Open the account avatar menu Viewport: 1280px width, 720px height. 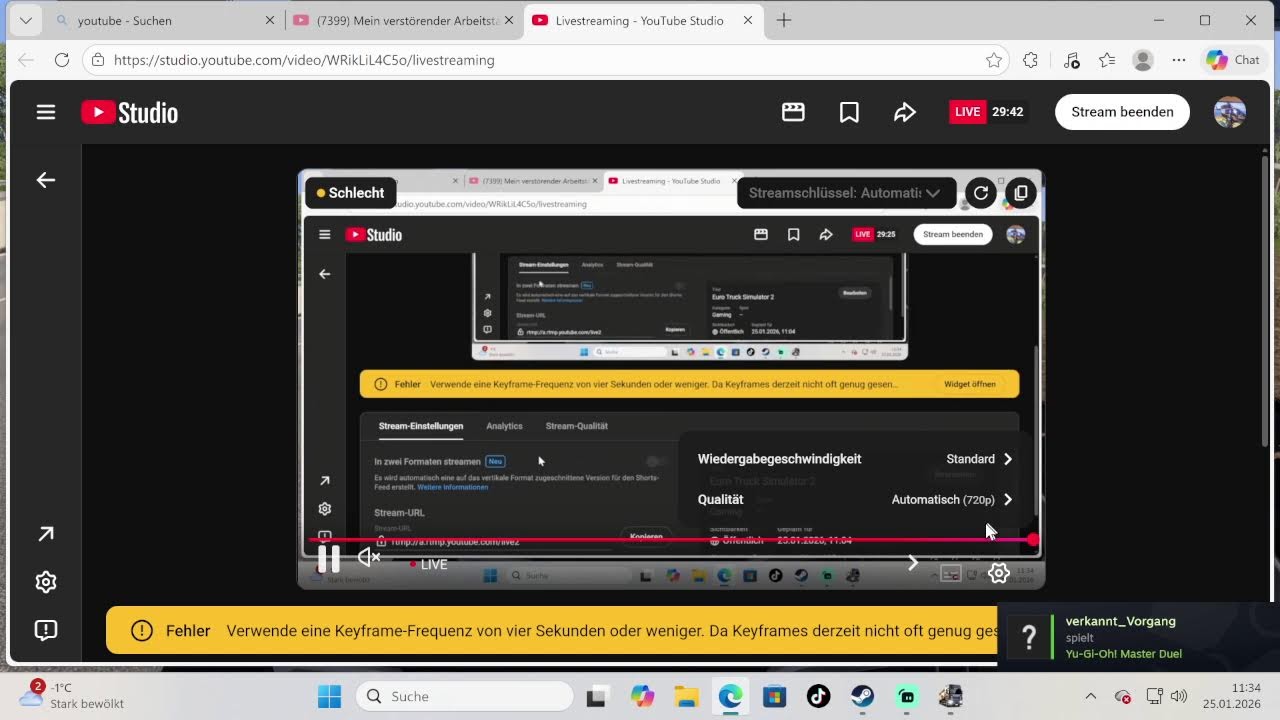tap(1230, 112)
